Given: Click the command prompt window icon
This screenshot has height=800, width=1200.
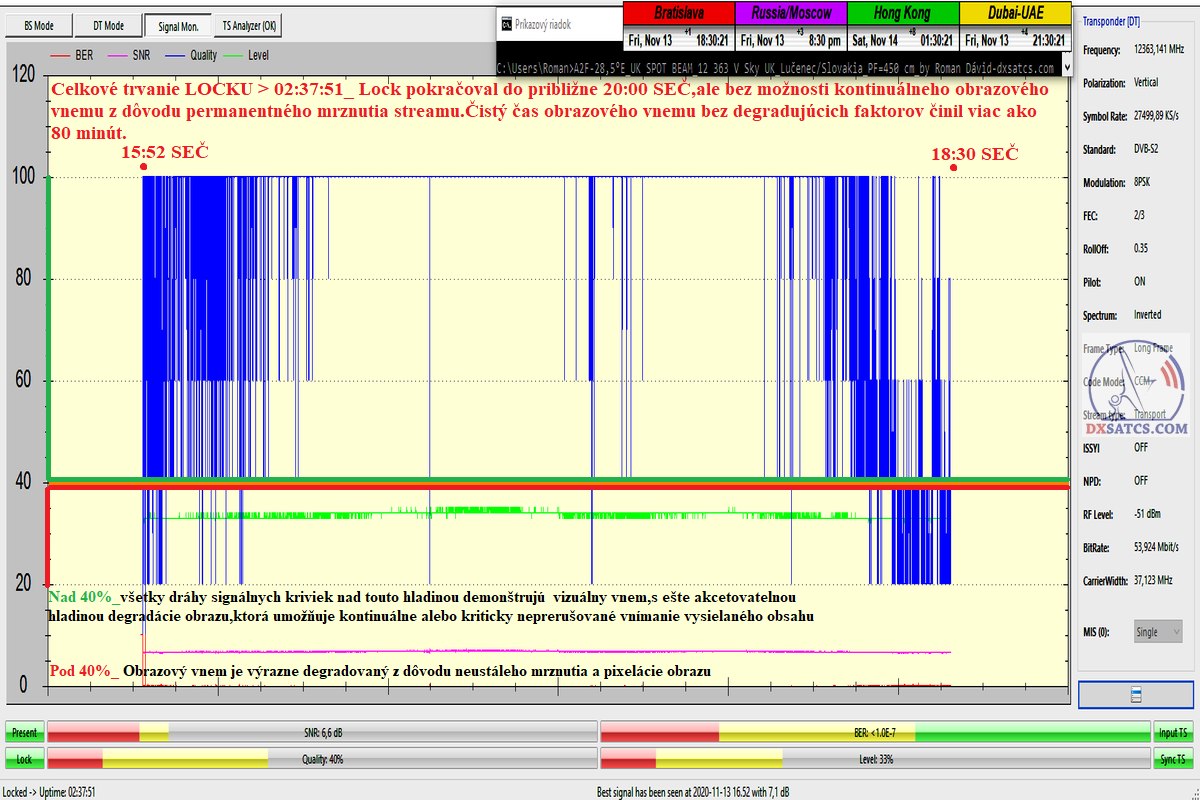Looking at the screenshot, I should tap(506, 22).
